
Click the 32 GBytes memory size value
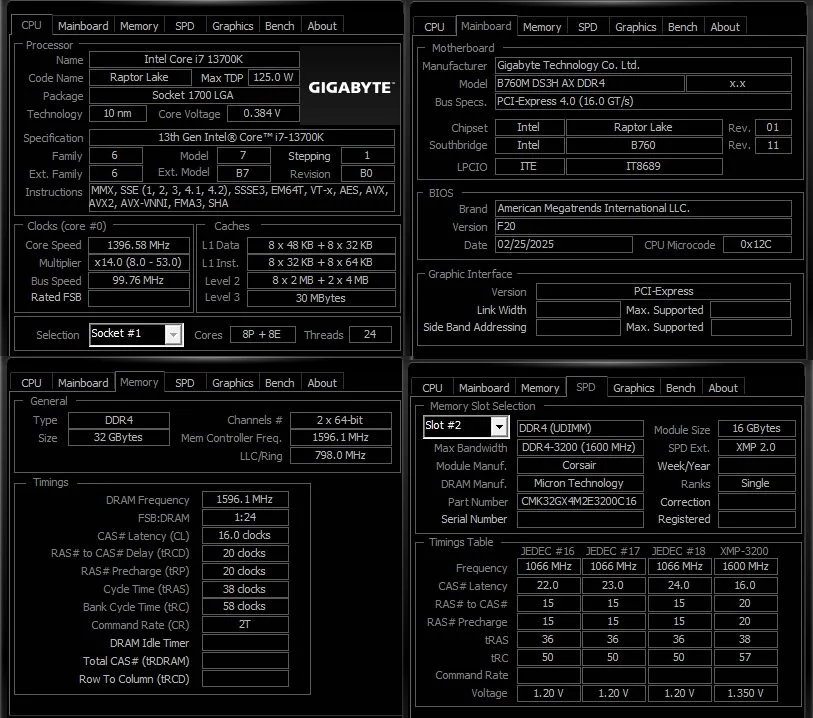119,437
